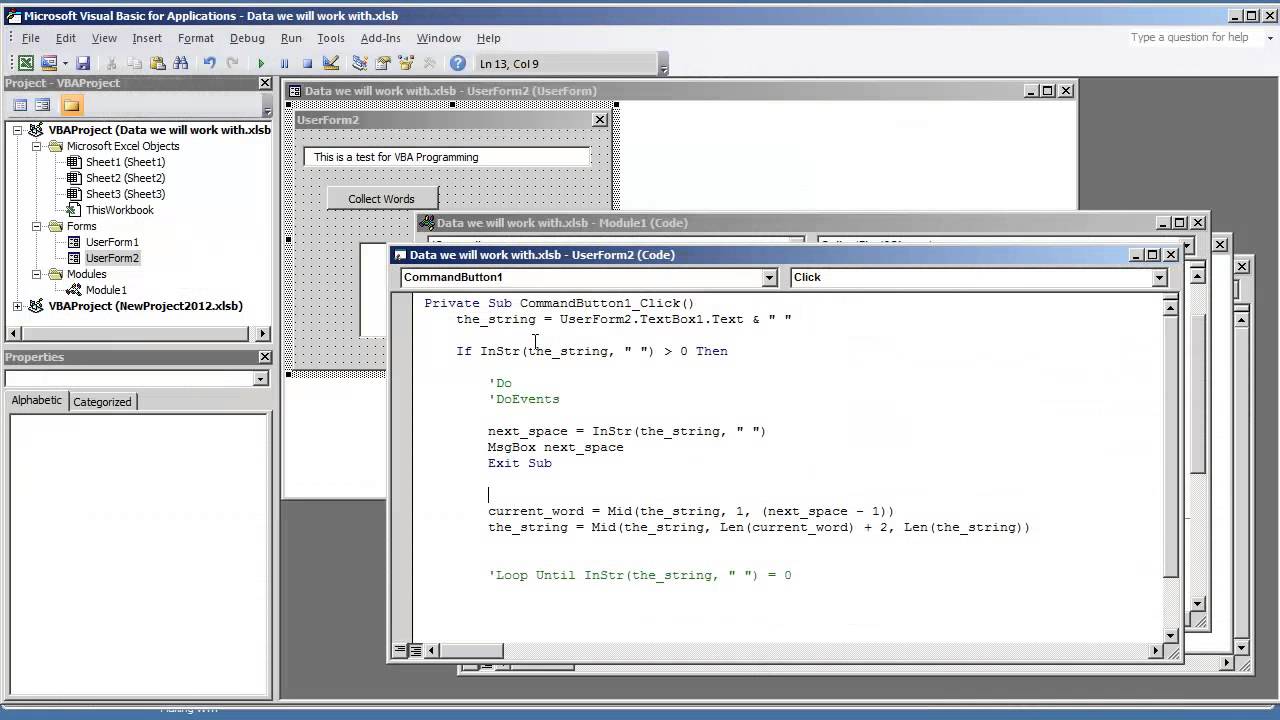Select Sheet3 (Sheet3) in project tree

pos(125,194)
